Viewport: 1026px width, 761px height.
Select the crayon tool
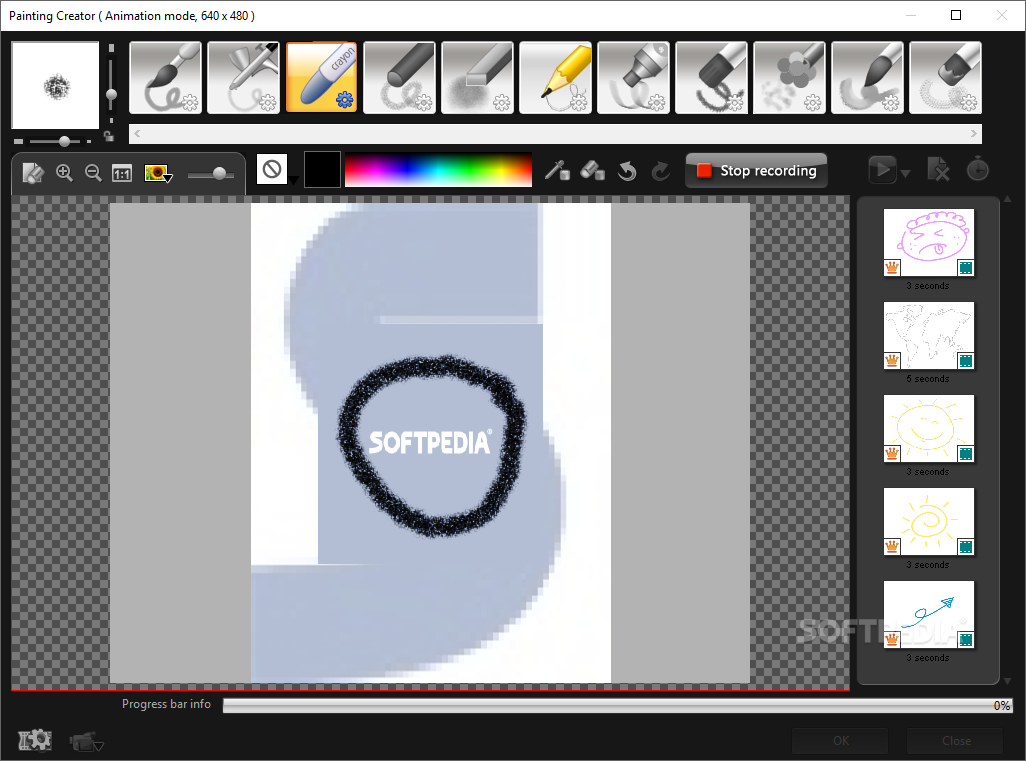click(321, 78)
